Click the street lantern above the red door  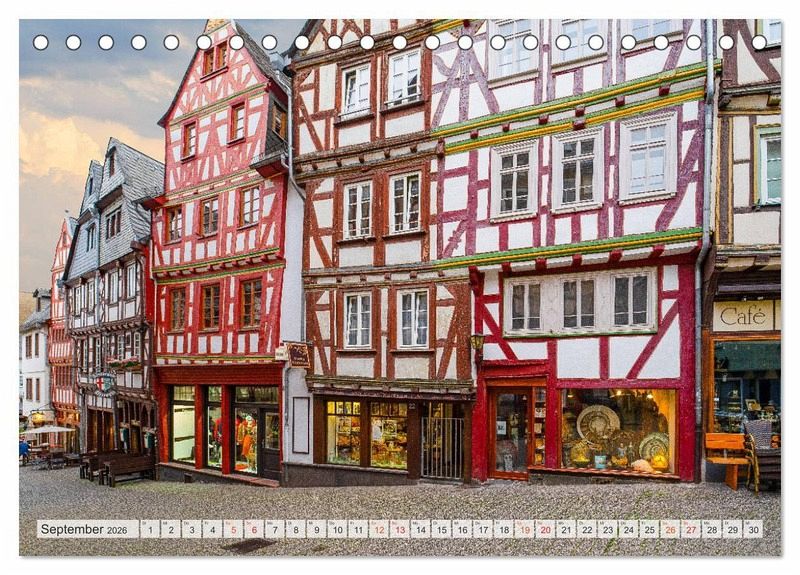[x=477, y=343]
